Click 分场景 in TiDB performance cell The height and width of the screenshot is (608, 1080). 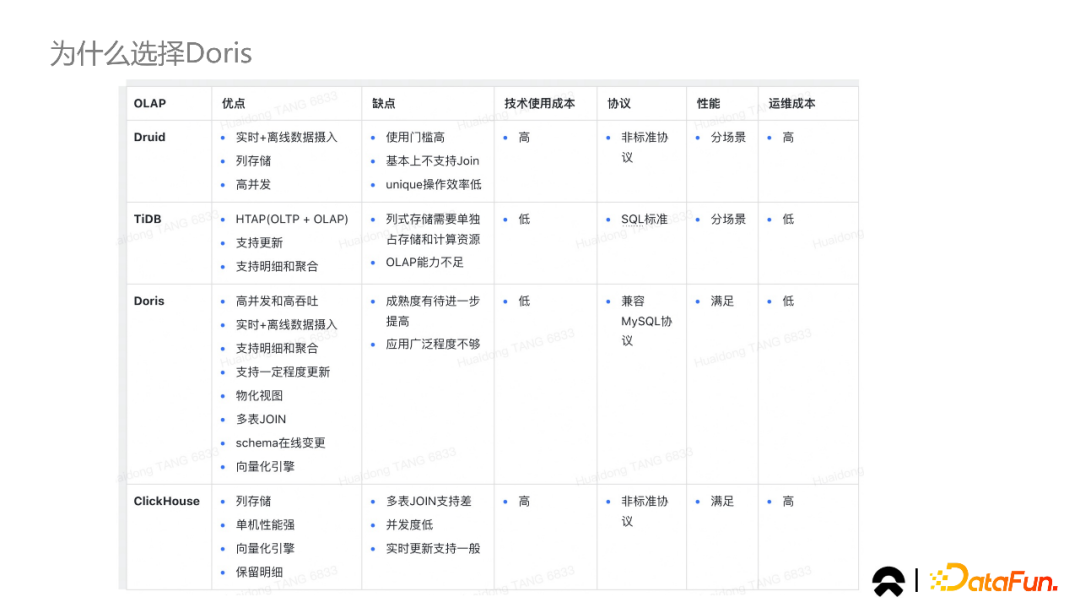(728, 219)
